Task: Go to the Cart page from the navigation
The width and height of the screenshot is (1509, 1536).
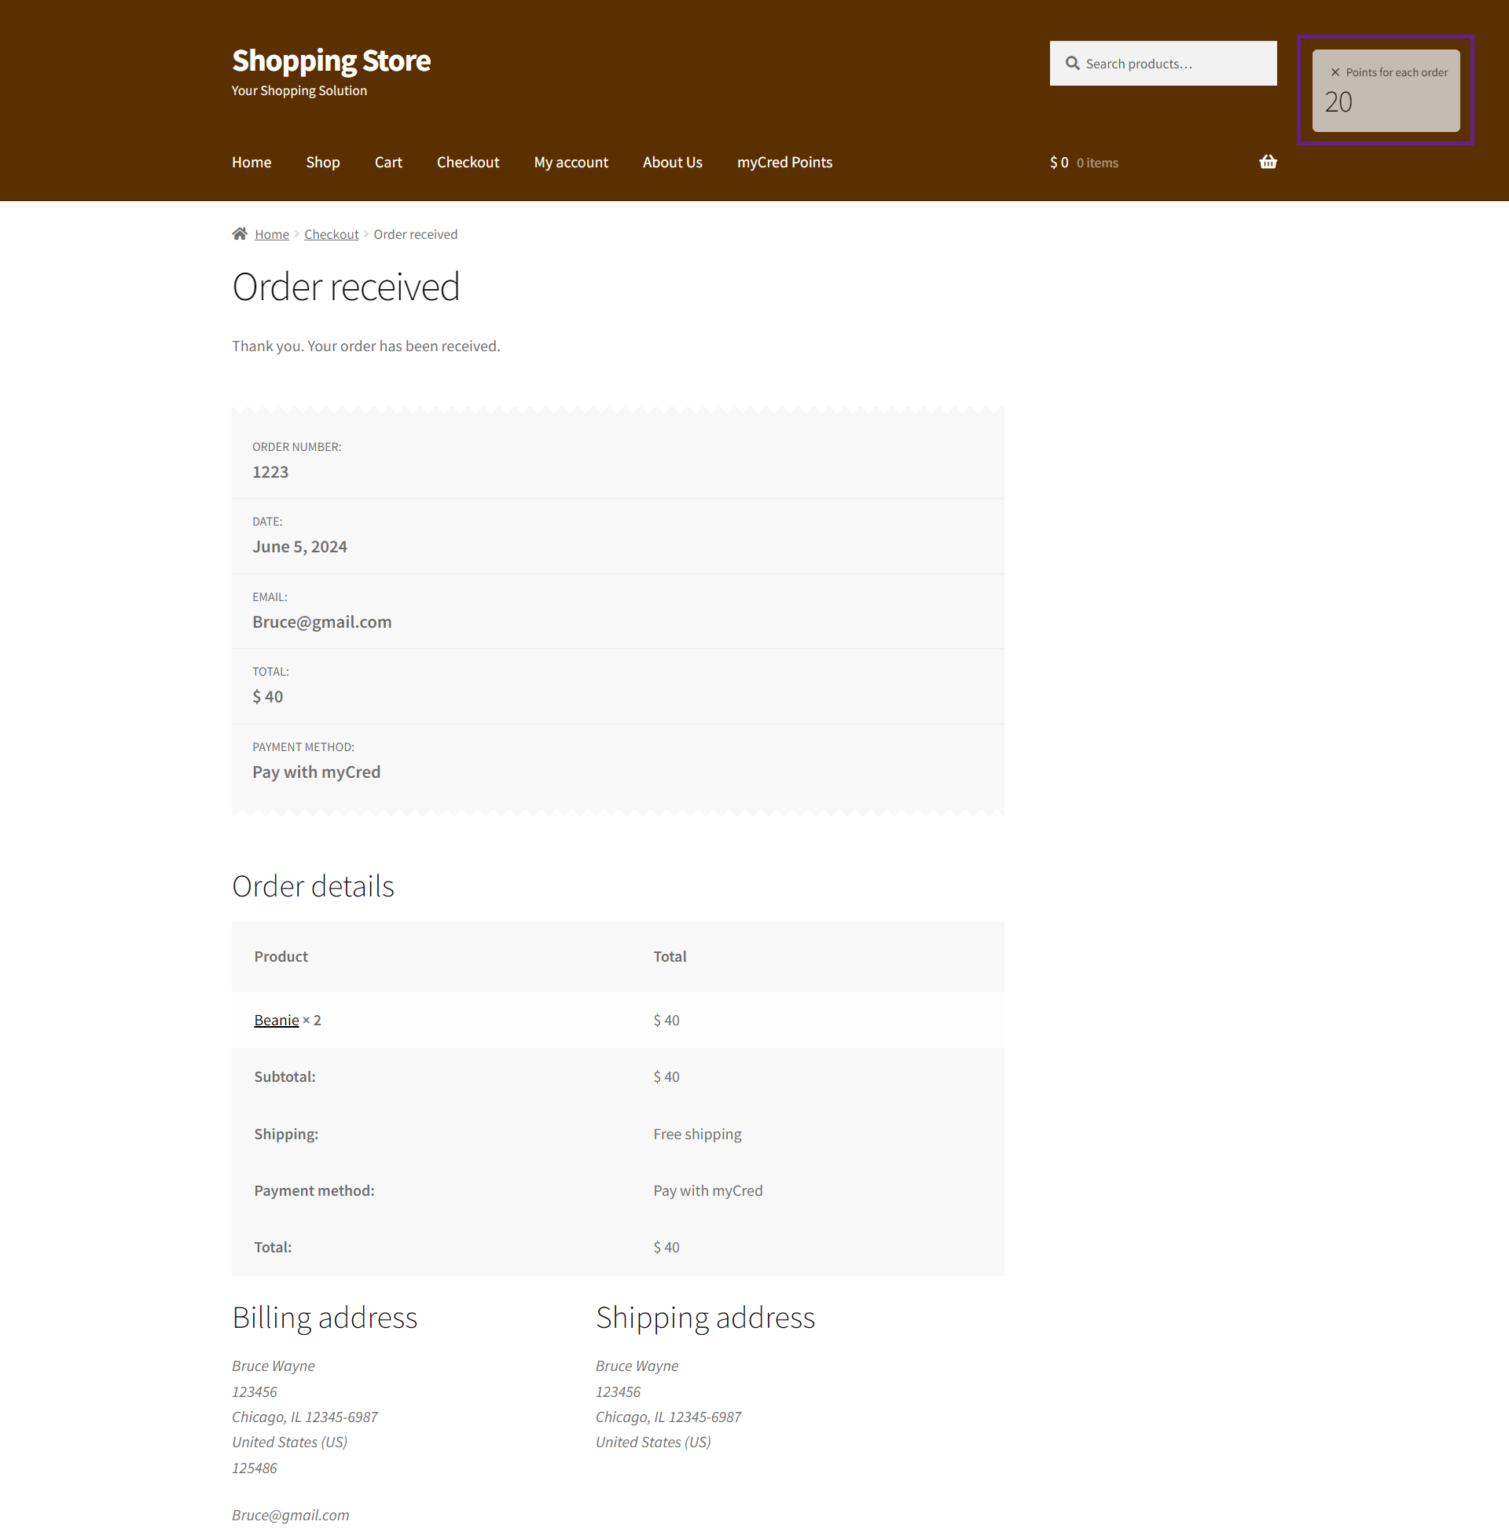Action: click(x=388, y=162)
